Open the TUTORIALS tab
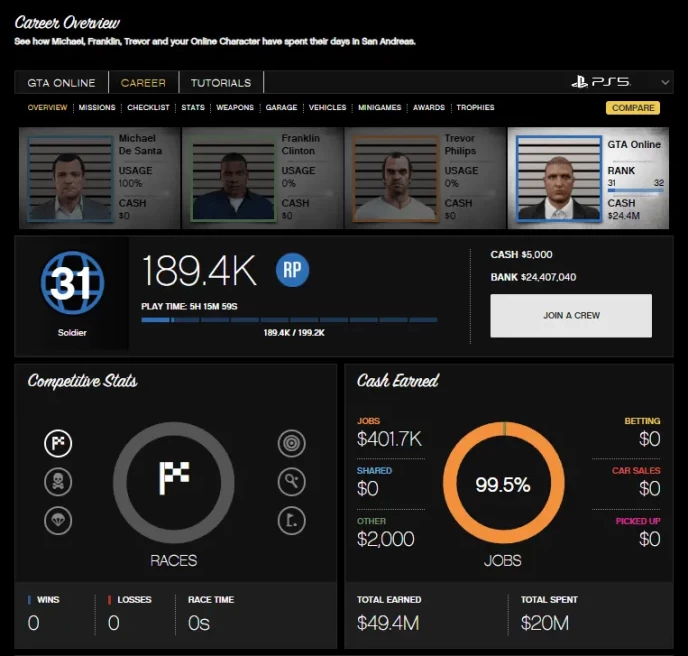 pos(221,82)
